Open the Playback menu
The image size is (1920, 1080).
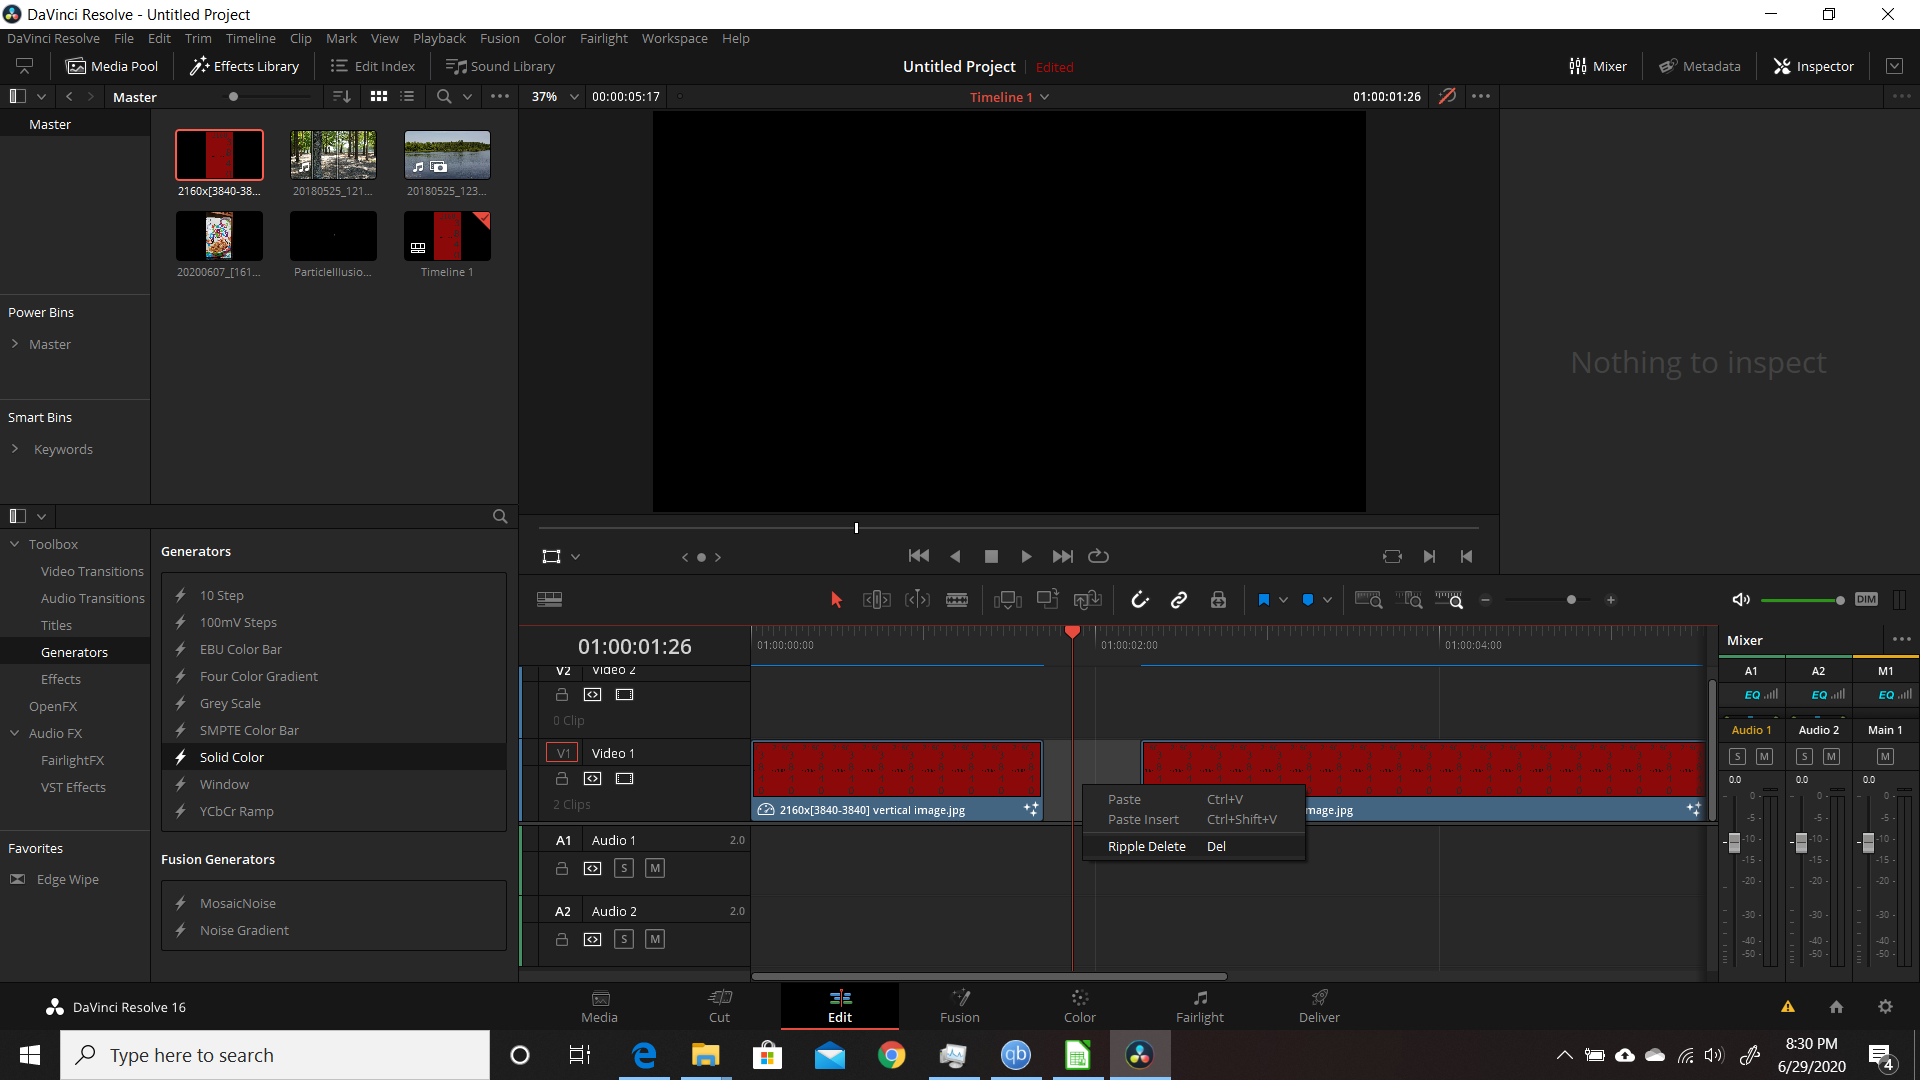point(439,39)
